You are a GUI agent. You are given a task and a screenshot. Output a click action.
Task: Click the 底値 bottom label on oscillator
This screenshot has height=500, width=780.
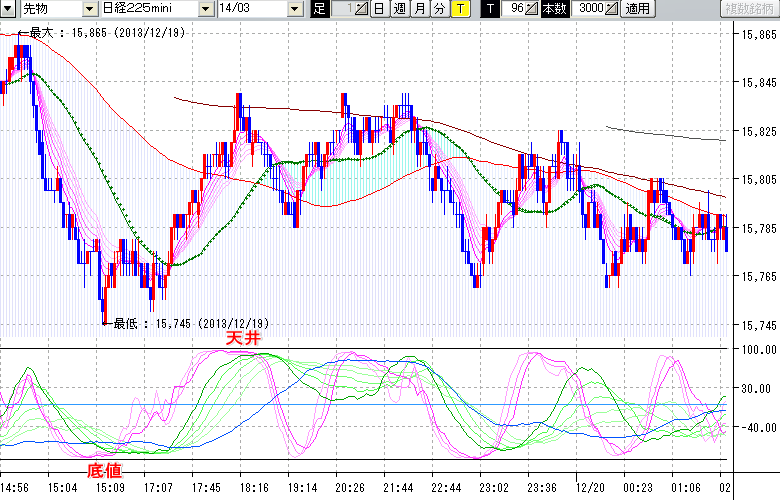point(106,468)
